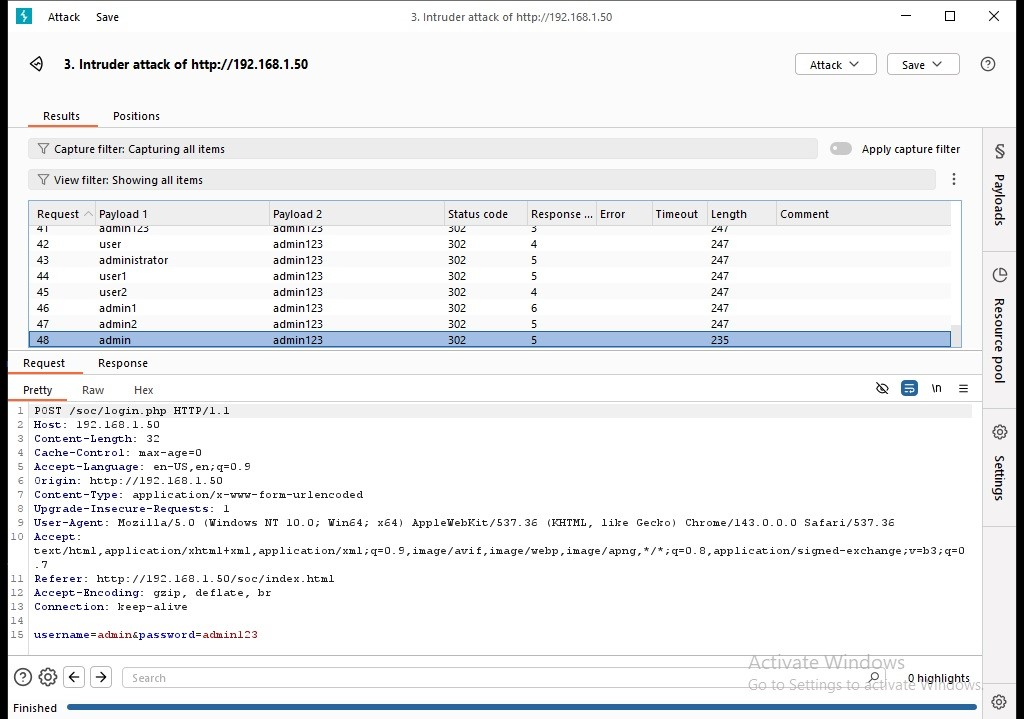This screenshot has height=719, width=1024.
Task: Click the username=admin&password=admin123 body line
Action: 146,634
